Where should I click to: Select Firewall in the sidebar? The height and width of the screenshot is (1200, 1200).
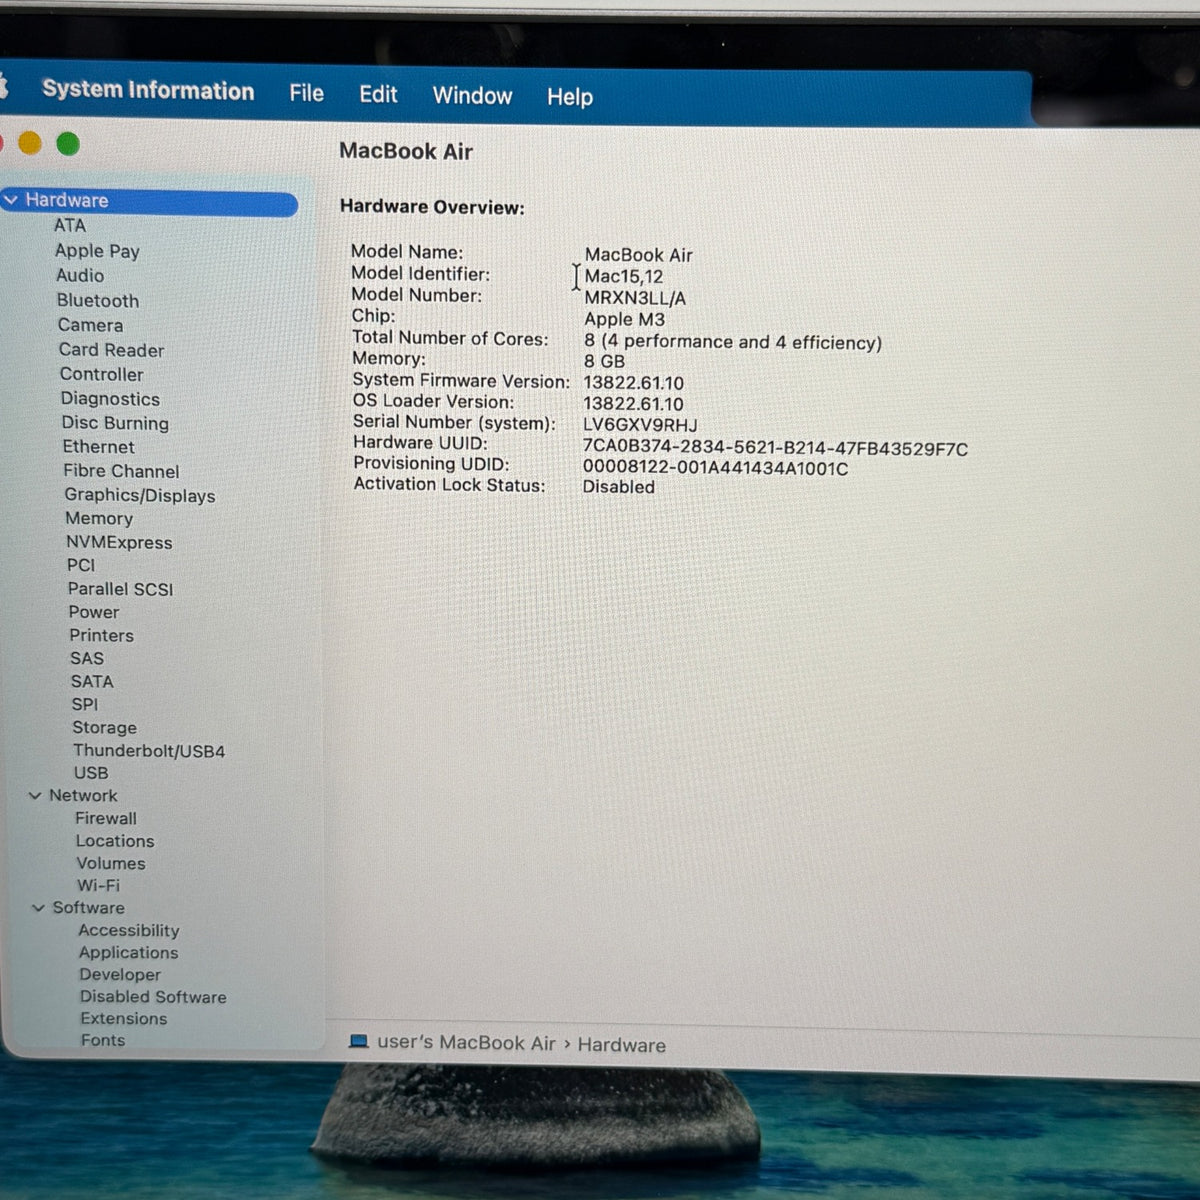pos(106,818)
